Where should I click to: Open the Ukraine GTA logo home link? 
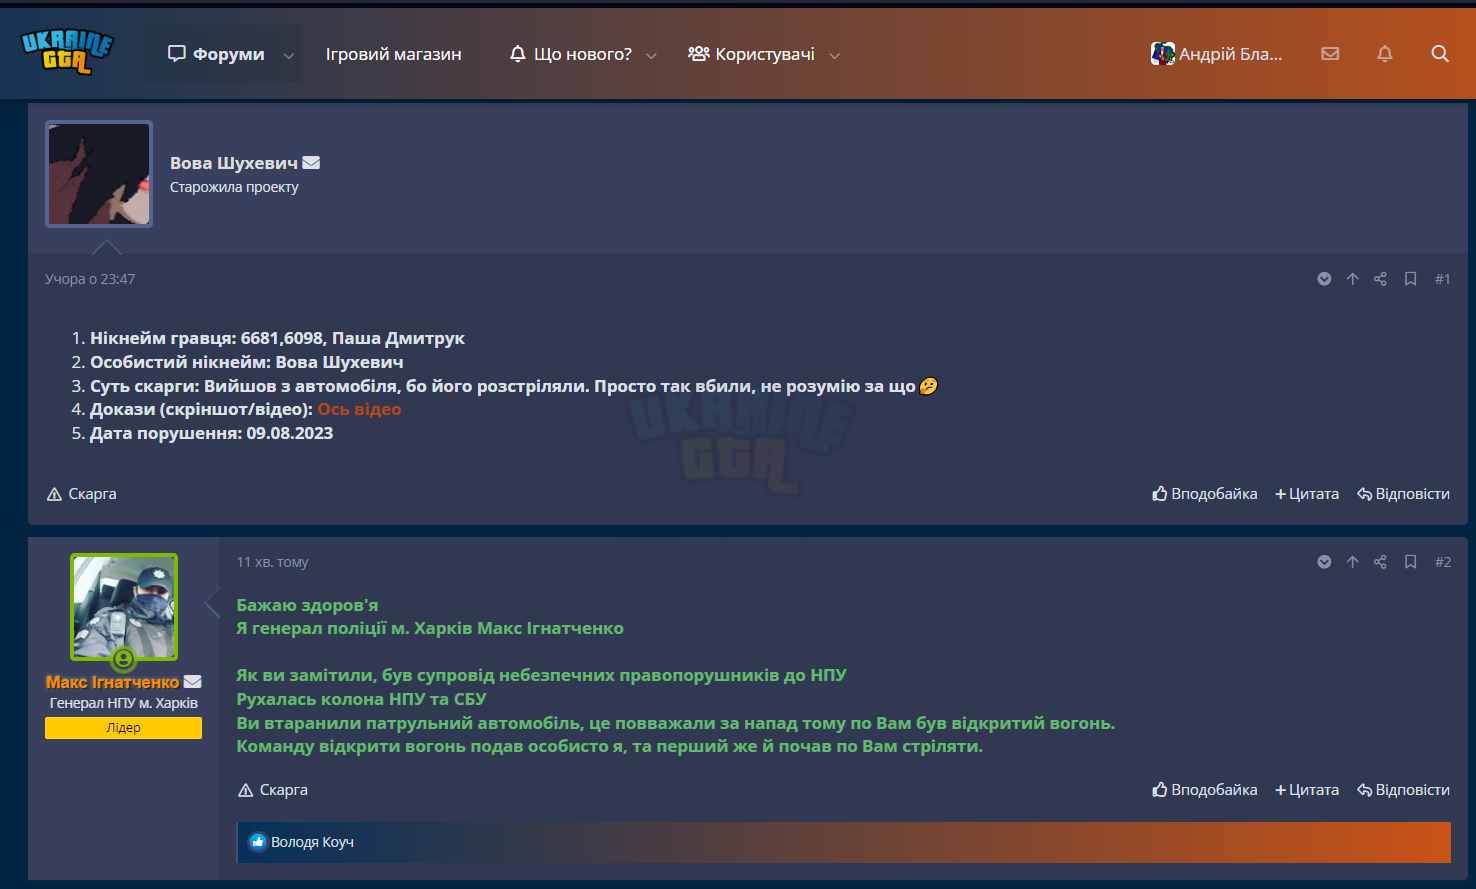[x=67, y=51]
